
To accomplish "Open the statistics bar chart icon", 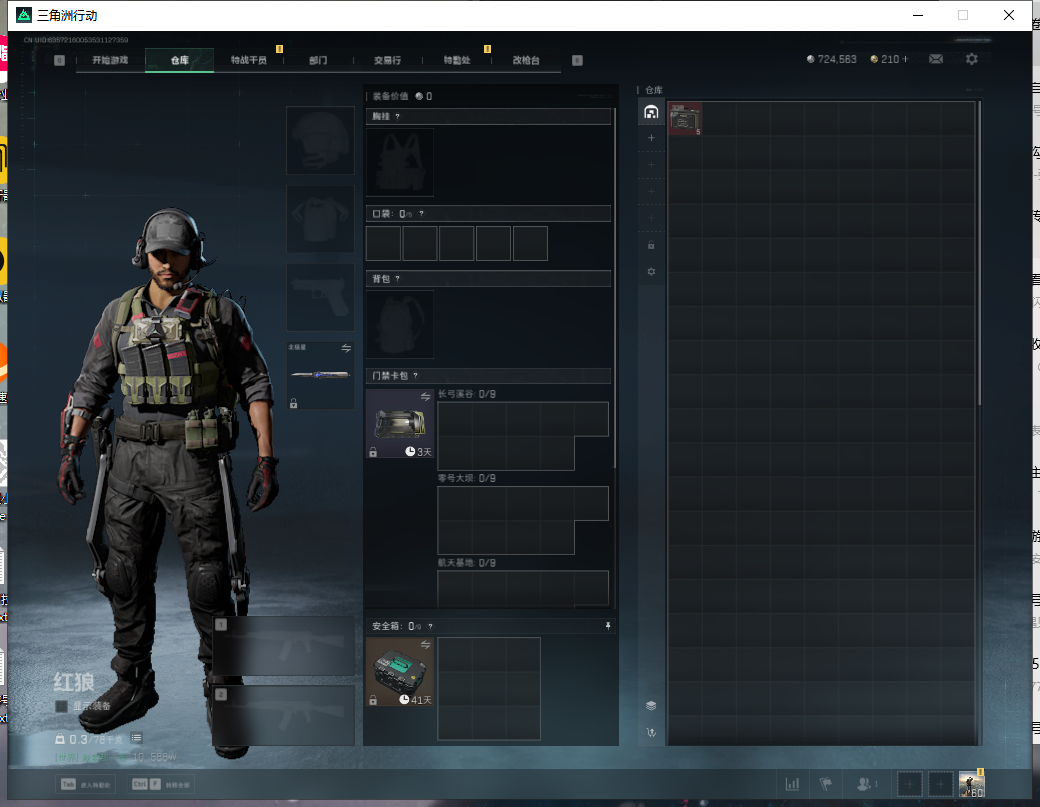I will 792,784.
